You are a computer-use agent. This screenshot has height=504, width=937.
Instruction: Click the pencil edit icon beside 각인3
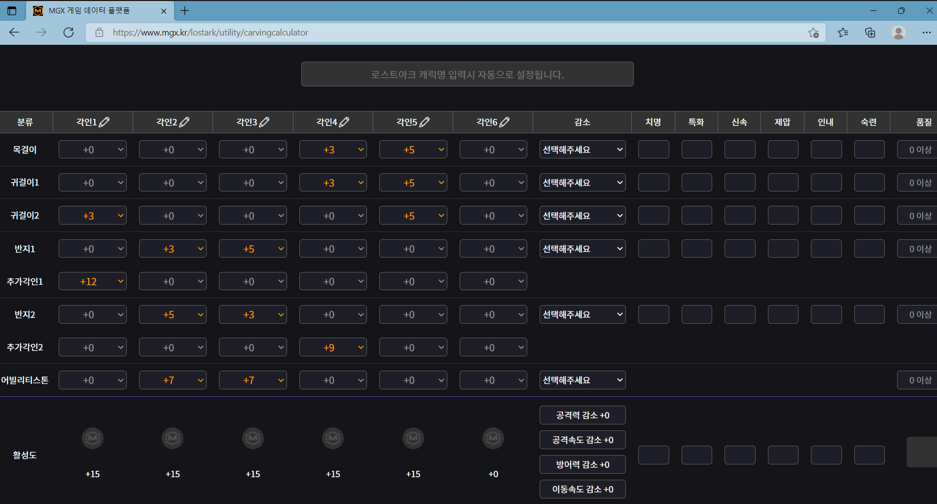pos(264,122)
